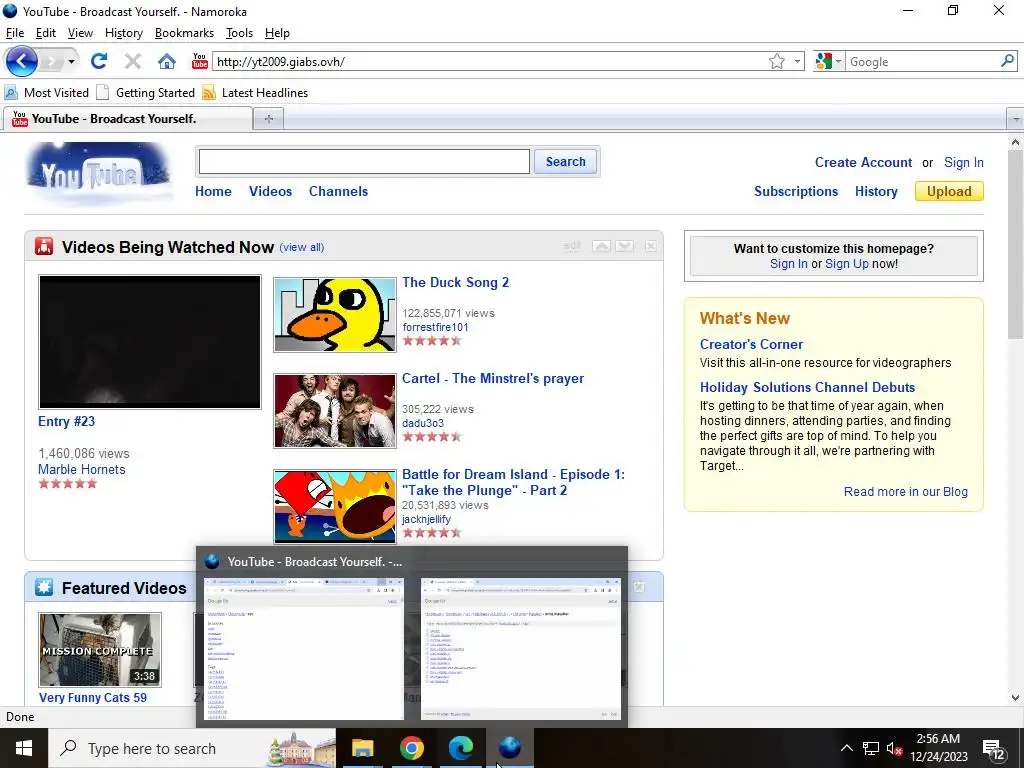Viewport: 1024px width, 768px height.
Task: Open Marble Hornets channel link
Action: pyautogui.click(x=82, y=469)
